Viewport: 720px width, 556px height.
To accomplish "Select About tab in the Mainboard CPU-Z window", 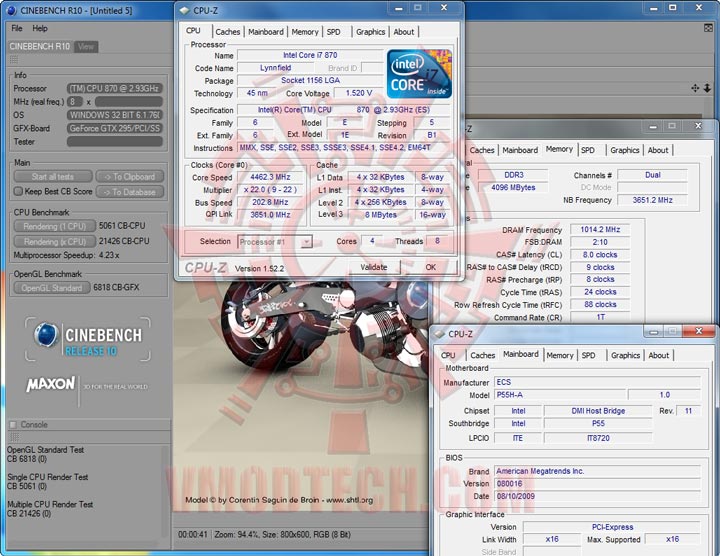I will pos(658,355).
